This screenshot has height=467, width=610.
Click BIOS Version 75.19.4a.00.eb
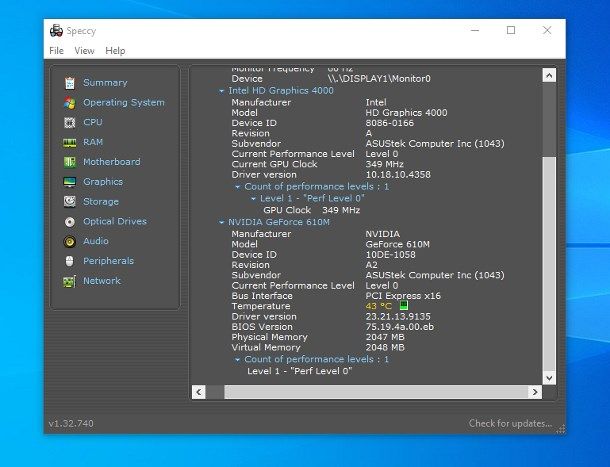click(x=400, y=327)
